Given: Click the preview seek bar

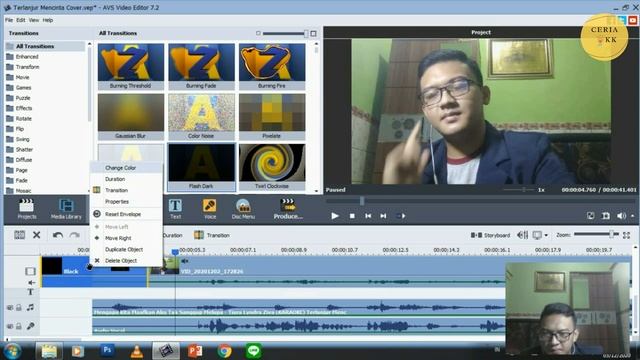Looking at the screenshot, I should click(481, 201).
